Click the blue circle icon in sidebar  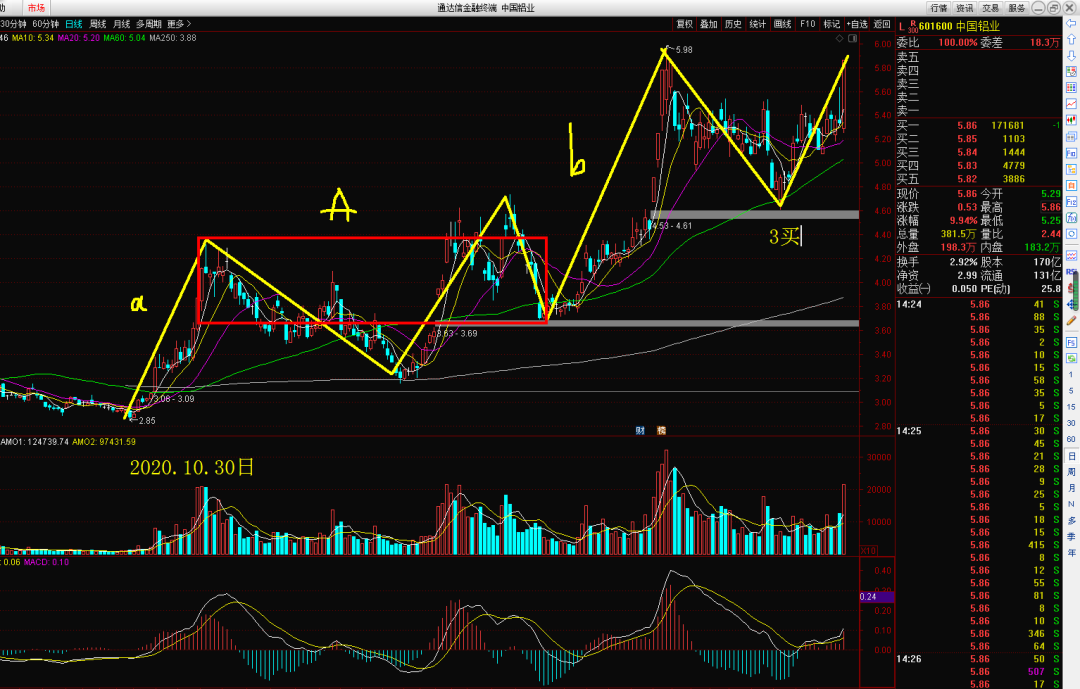(x=1071, y=234)
